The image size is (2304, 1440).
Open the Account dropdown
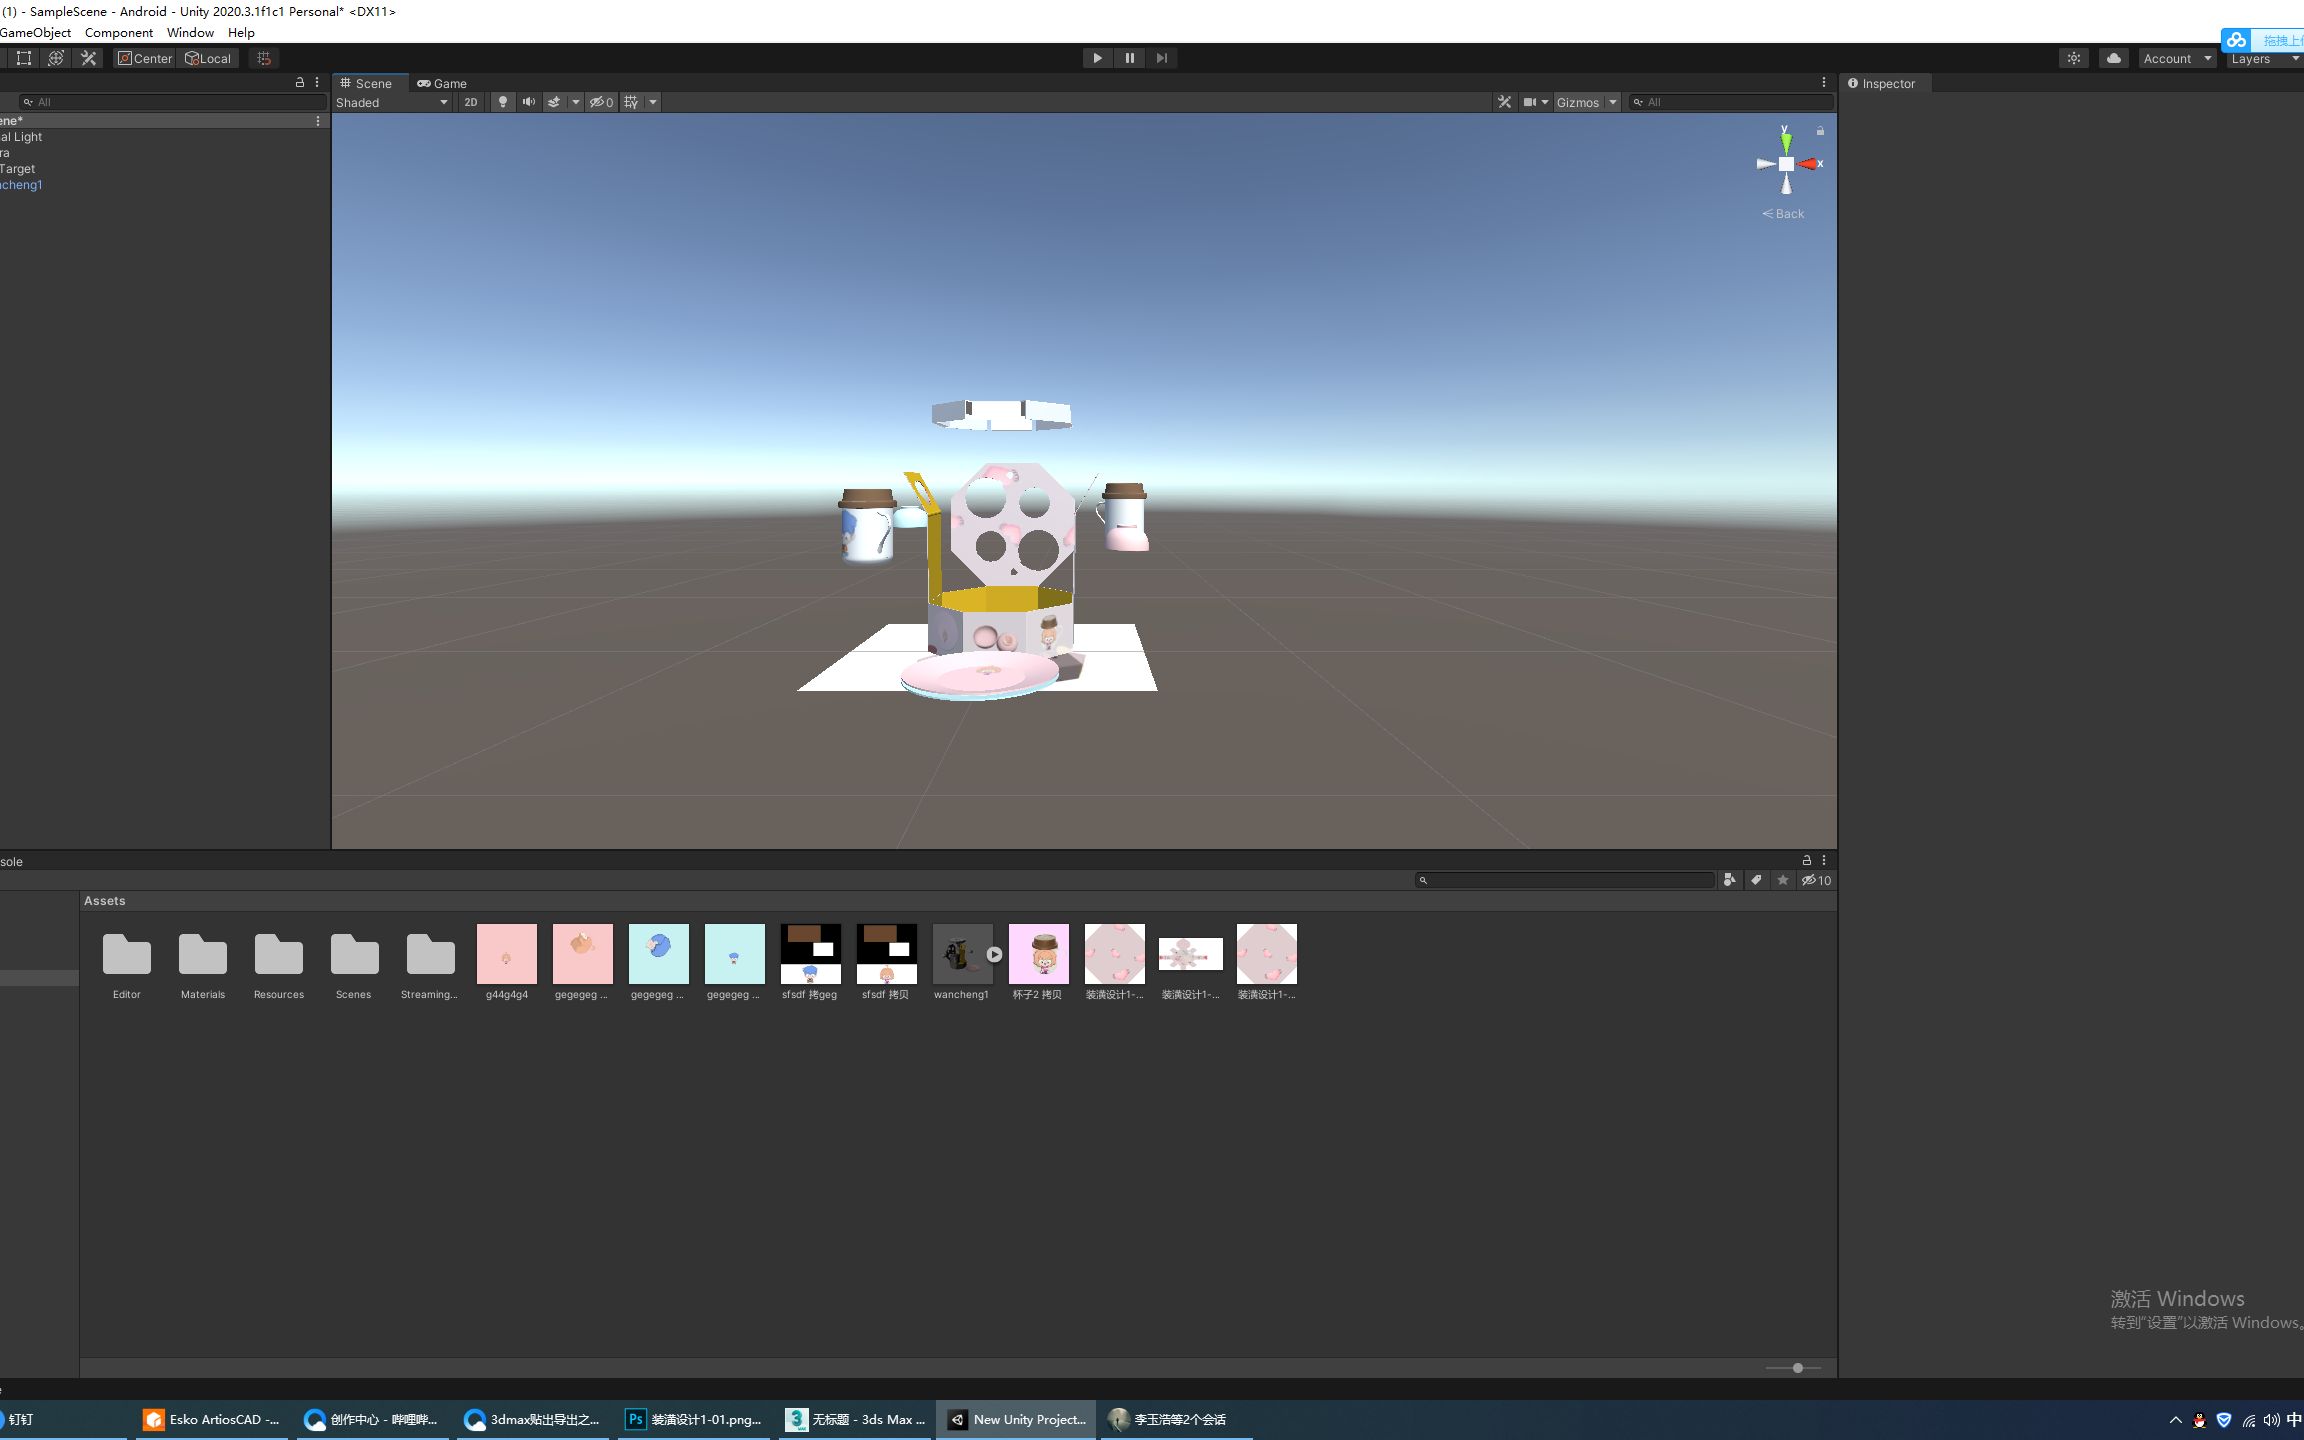(2177, 58)
